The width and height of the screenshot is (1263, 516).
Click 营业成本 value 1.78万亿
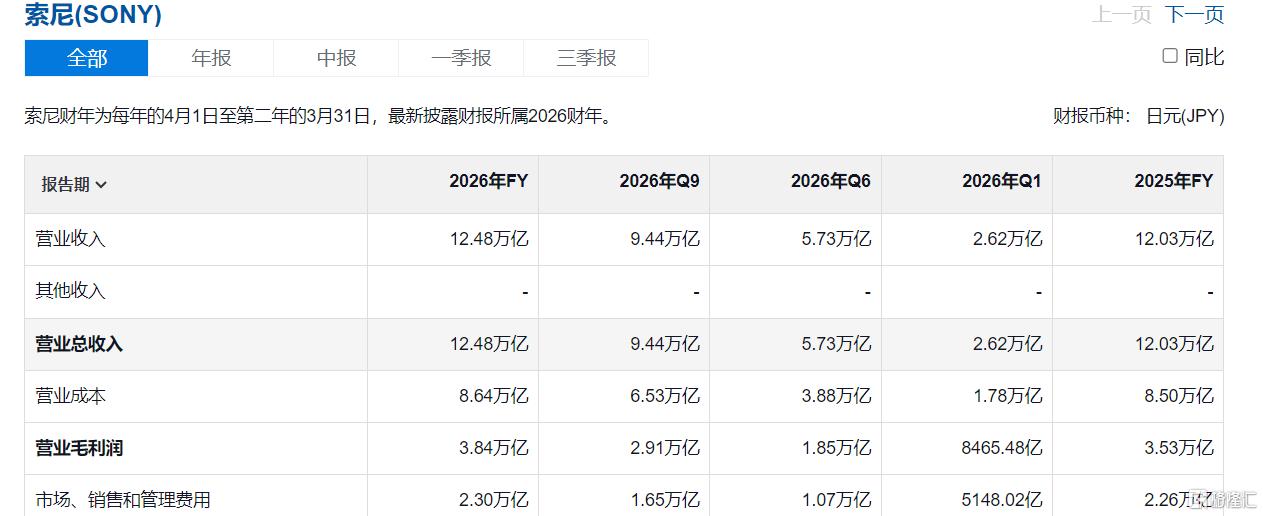1007,396
